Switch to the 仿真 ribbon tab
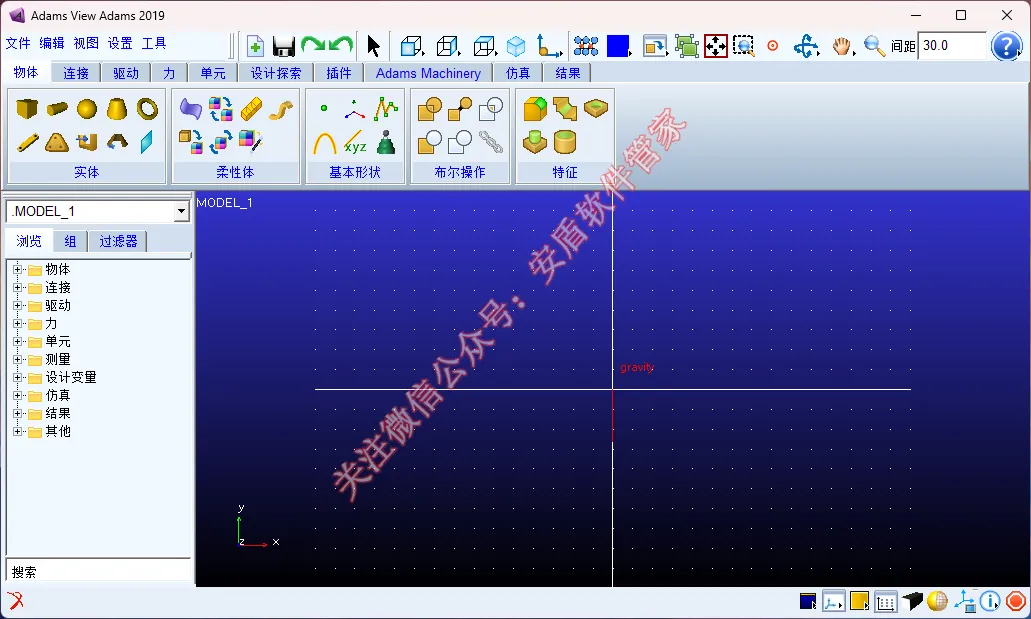The width and height of the screenshot is (1031, 619). pyautogui.click(x=518, y=73)
